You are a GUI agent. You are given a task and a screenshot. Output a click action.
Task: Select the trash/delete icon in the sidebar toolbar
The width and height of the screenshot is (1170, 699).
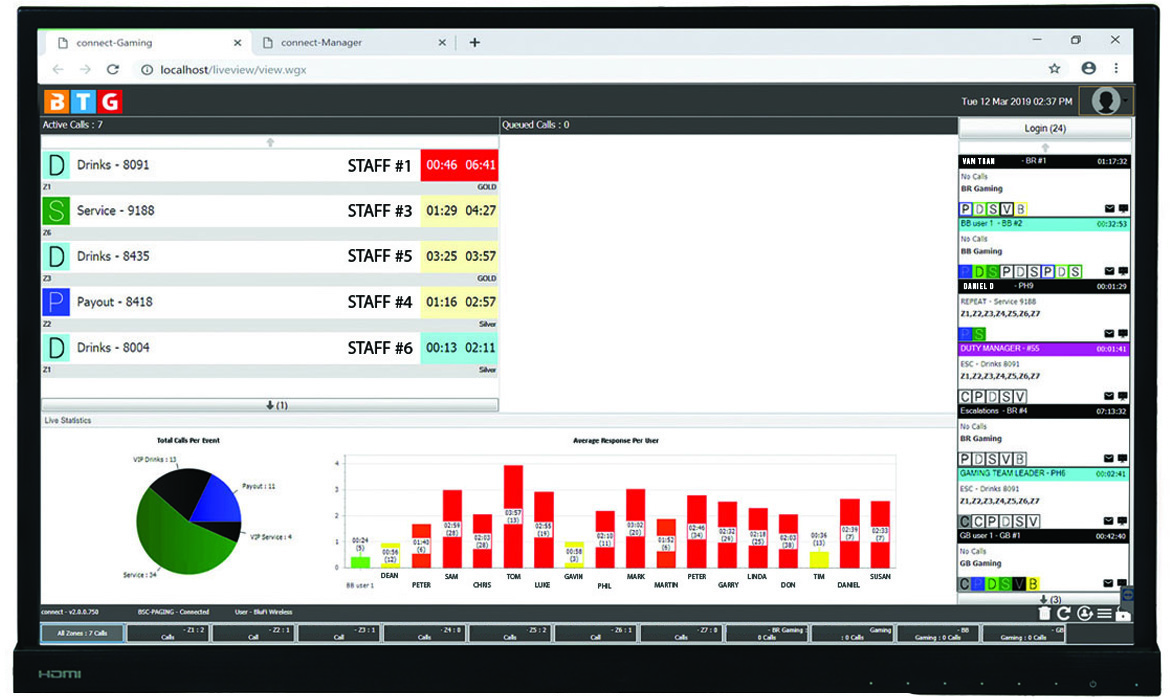1044,612
